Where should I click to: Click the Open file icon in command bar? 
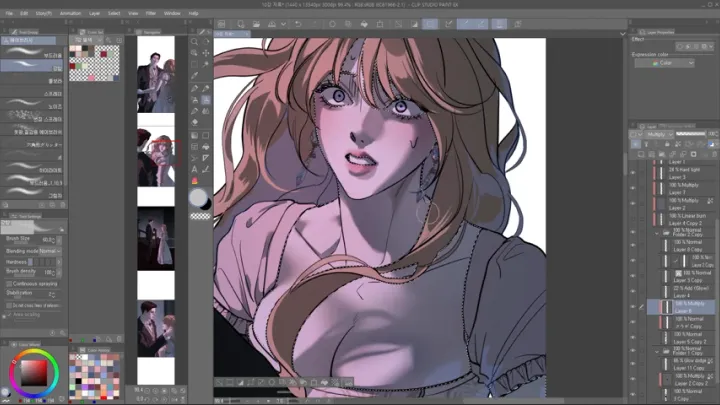click(256, 24)
